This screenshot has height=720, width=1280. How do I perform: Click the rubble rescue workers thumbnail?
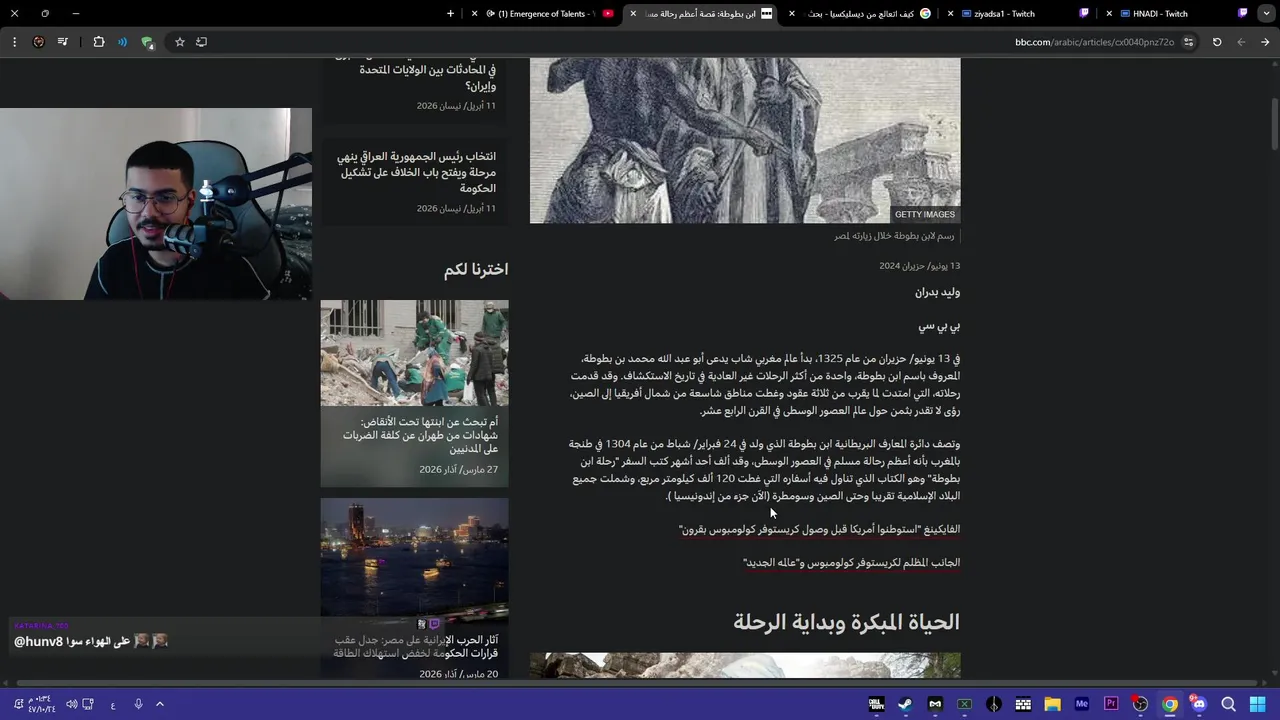[414, 353]
